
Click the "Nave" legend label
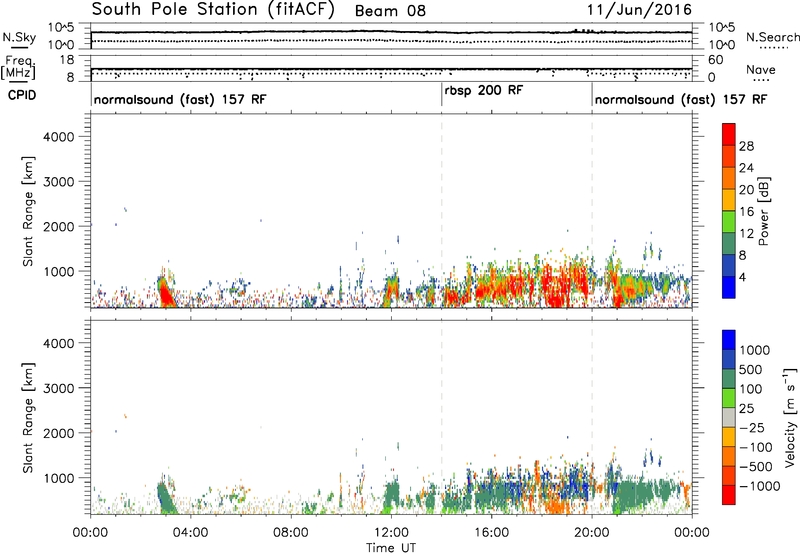tap(760, 69)
